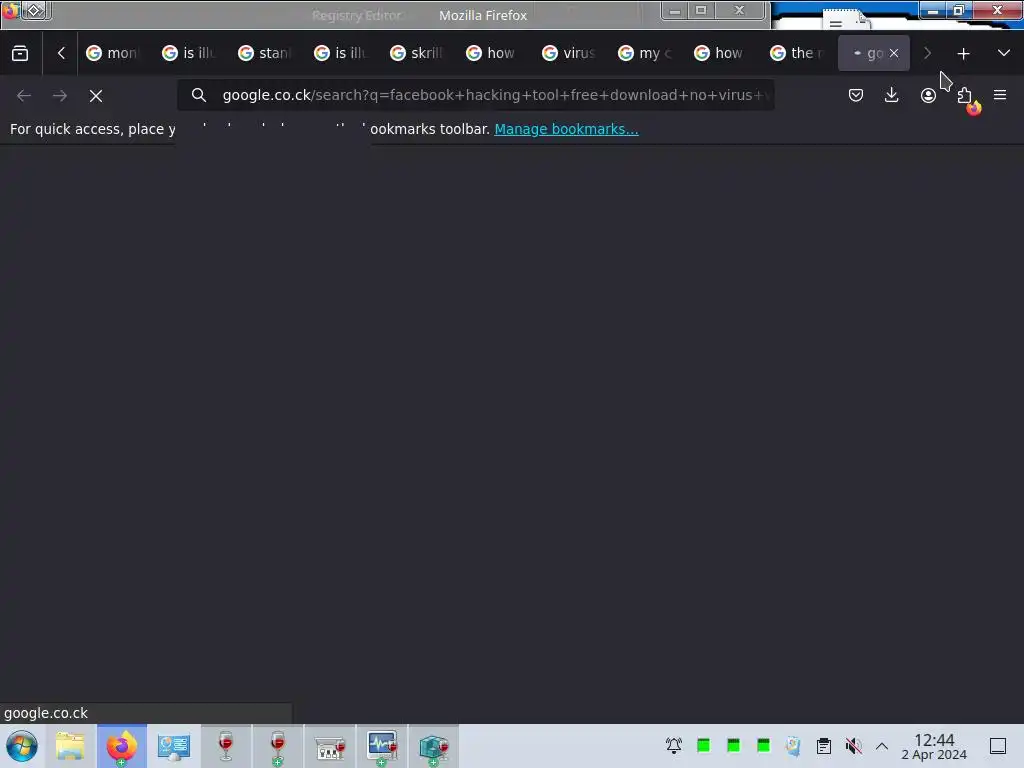Save page to Pocket
Screen dimensions: 1024x768
(856, 95)
